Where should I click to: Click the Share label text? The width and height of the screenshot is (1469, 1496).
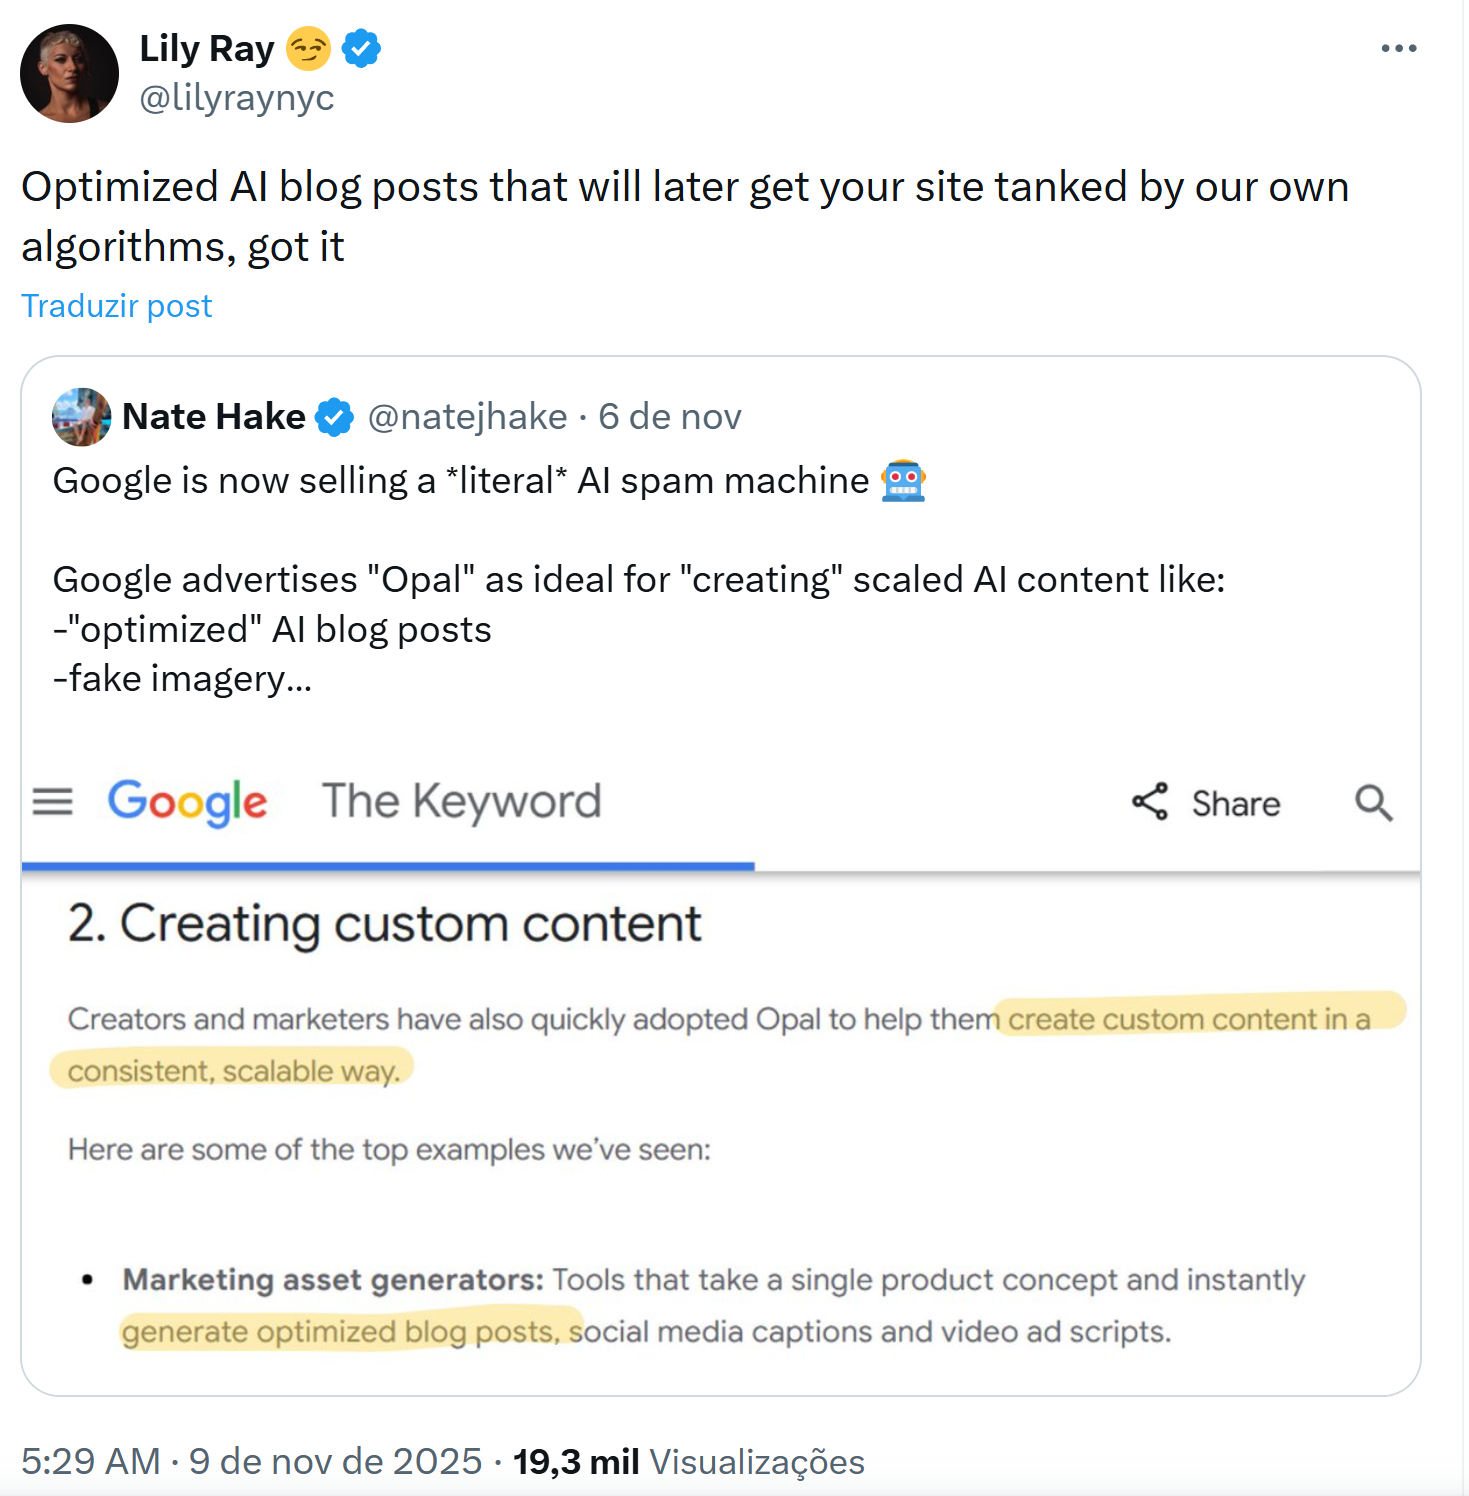[x=1236, y=804]
